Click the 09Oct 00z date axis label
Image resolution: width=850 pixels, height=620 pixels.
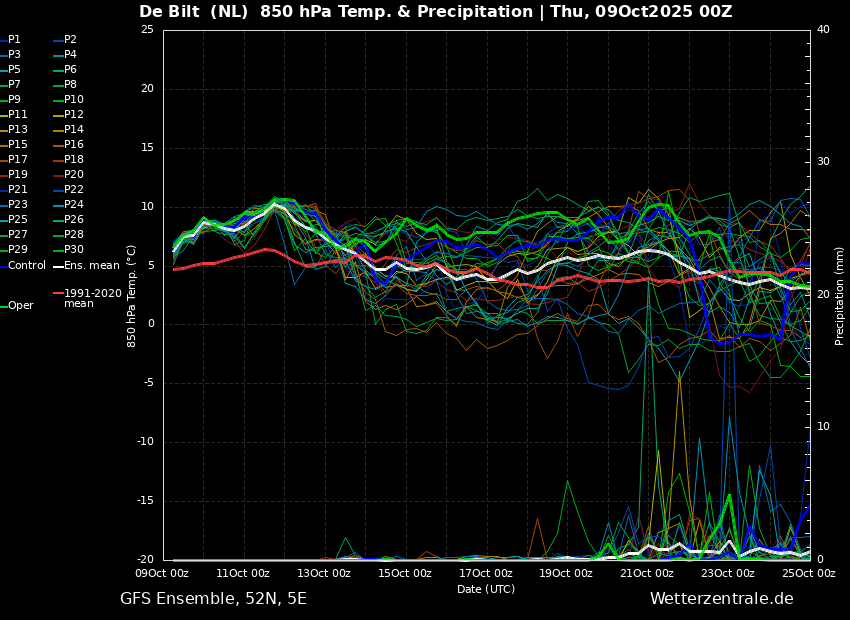pos(163,573)
